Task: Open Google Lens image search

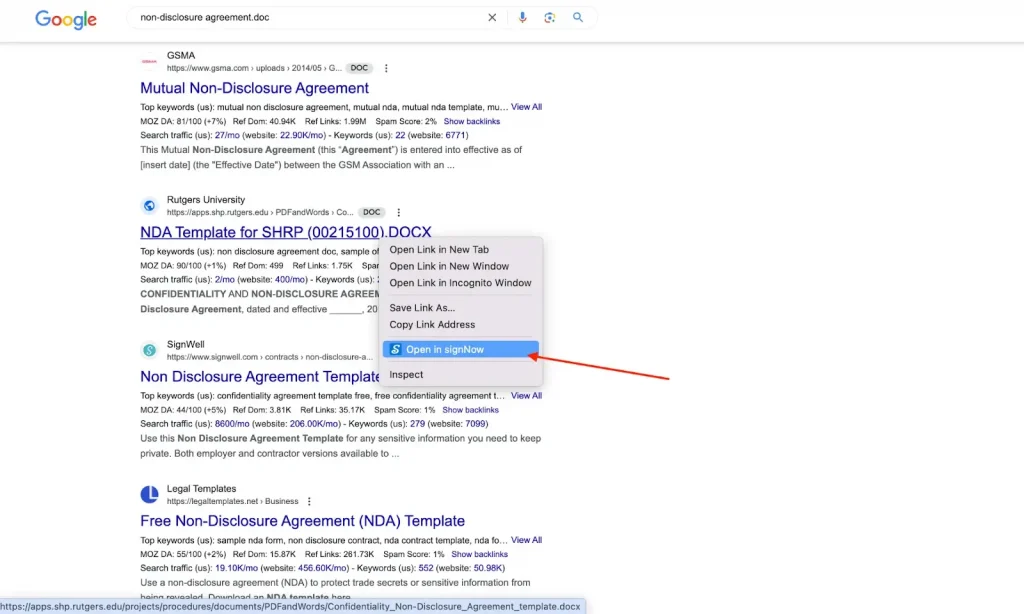Action: coord(550,18)
